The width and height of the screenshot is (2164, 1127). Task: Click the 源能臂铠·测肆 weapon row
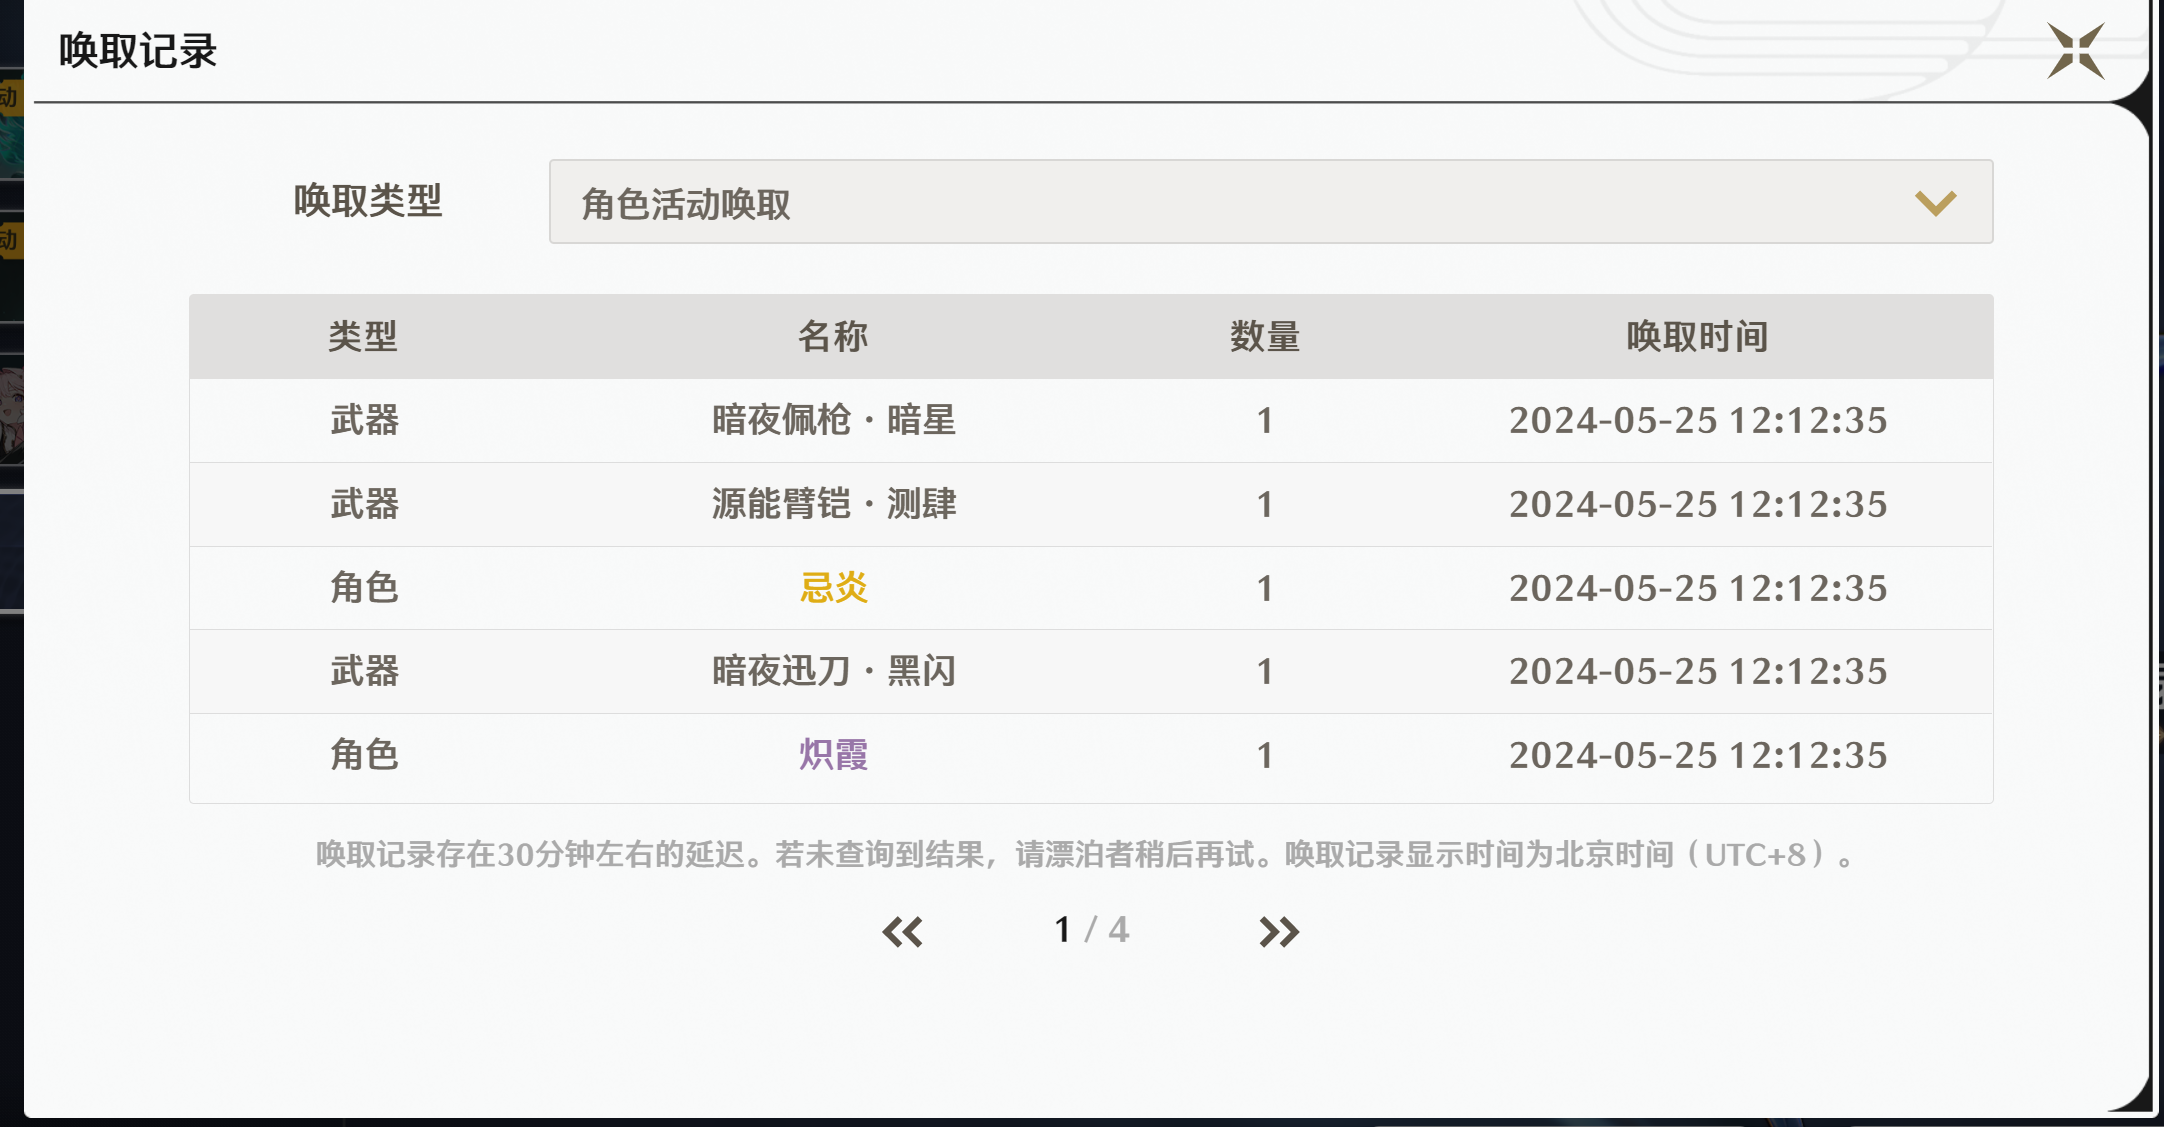click(x=833, y=504)
